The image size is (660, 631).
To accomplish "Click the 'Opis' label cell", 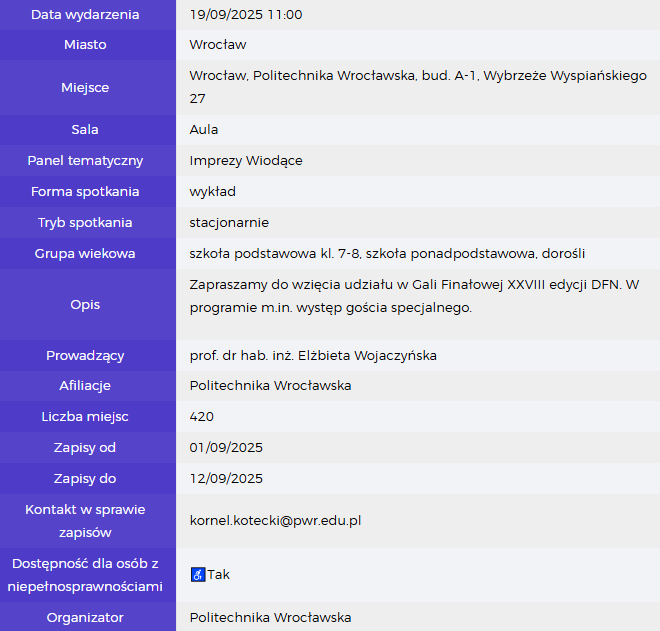I will click(x=88, y=305).
